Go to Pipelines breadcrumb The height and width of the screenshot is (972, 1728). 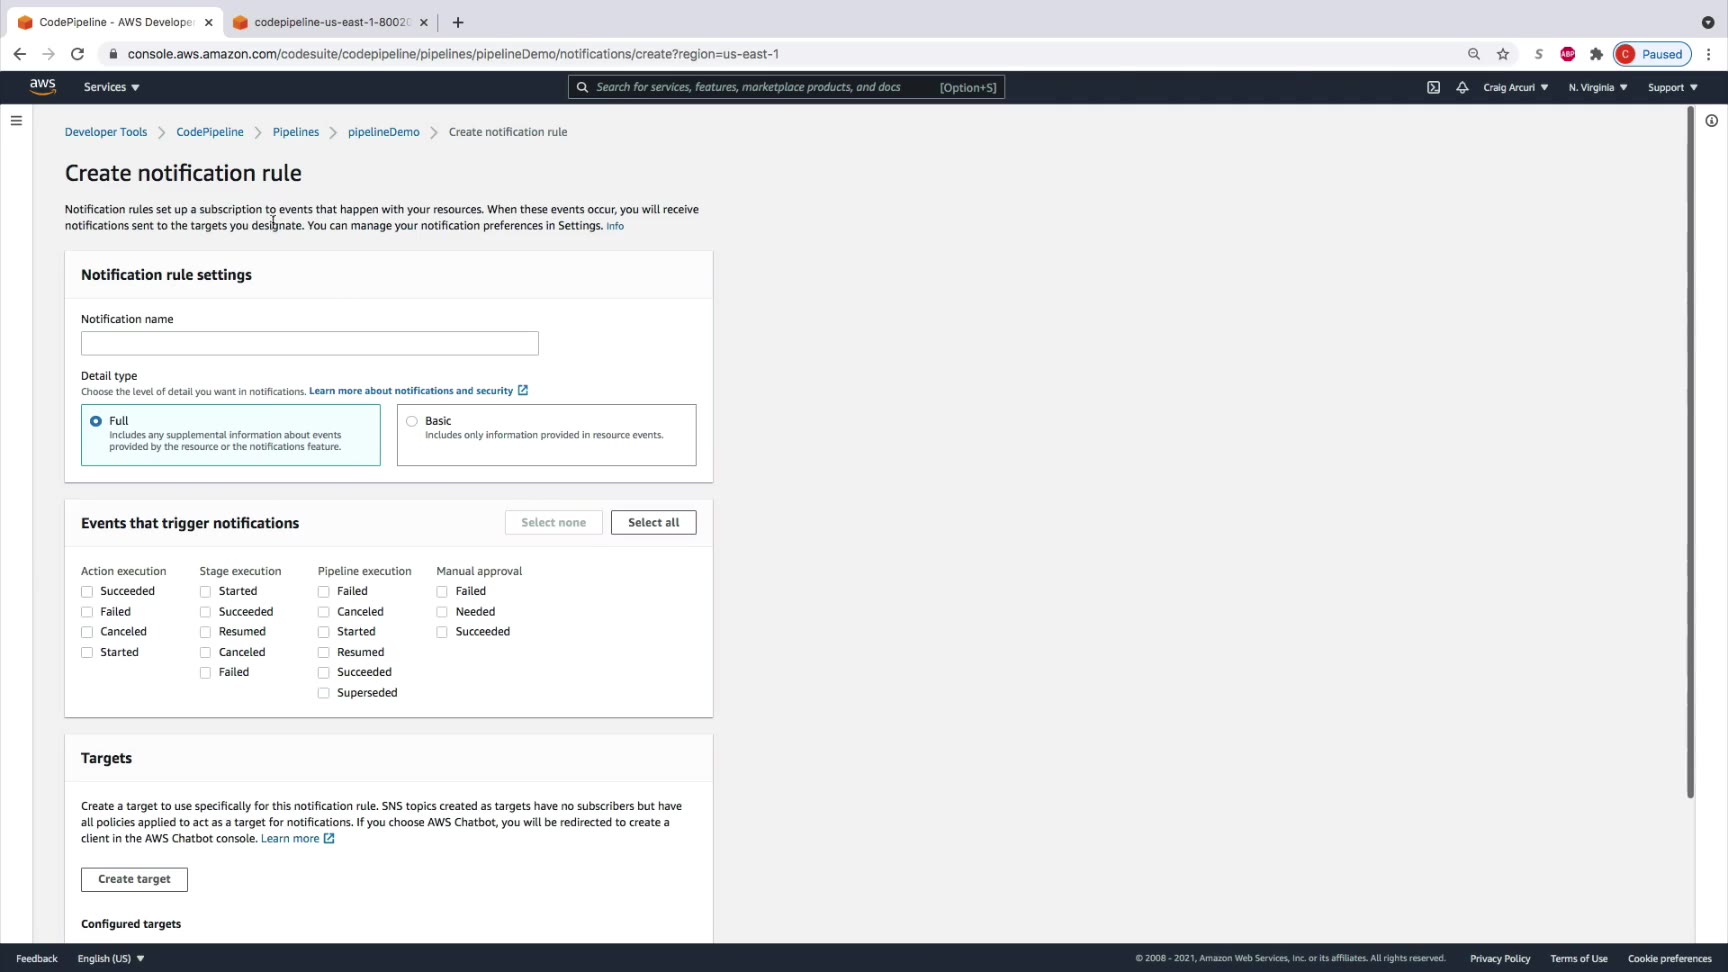tap(296, 132)
